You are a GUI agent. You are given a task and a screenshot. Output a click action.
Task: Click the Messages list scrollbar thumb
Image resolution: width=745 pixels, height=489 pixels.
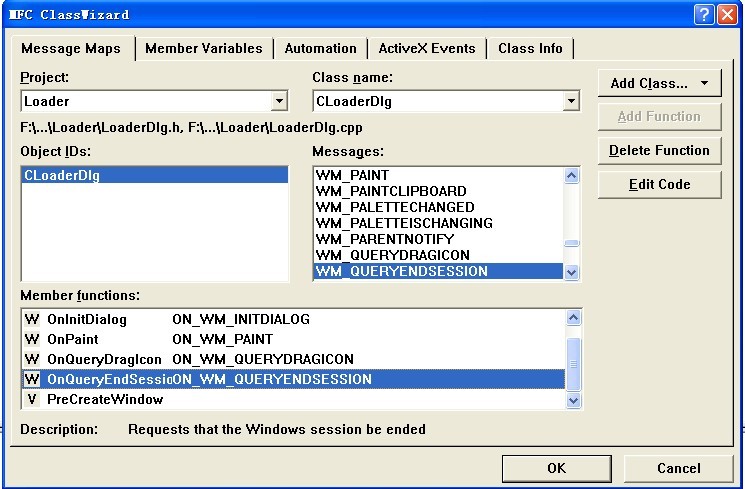[x=571, y=243]
